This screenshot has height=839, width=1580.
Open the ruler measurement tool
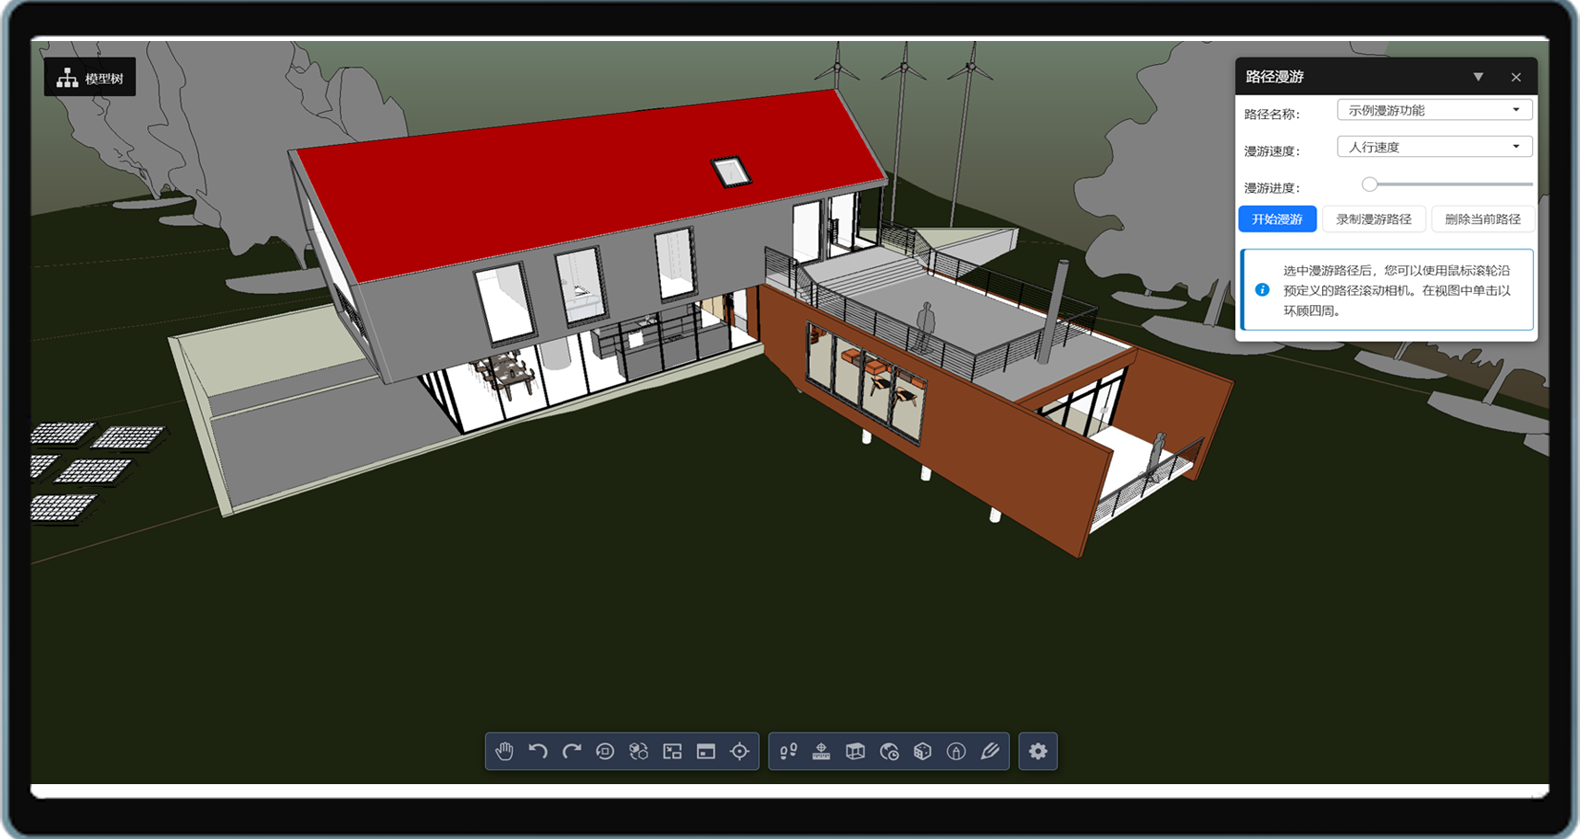821,751
